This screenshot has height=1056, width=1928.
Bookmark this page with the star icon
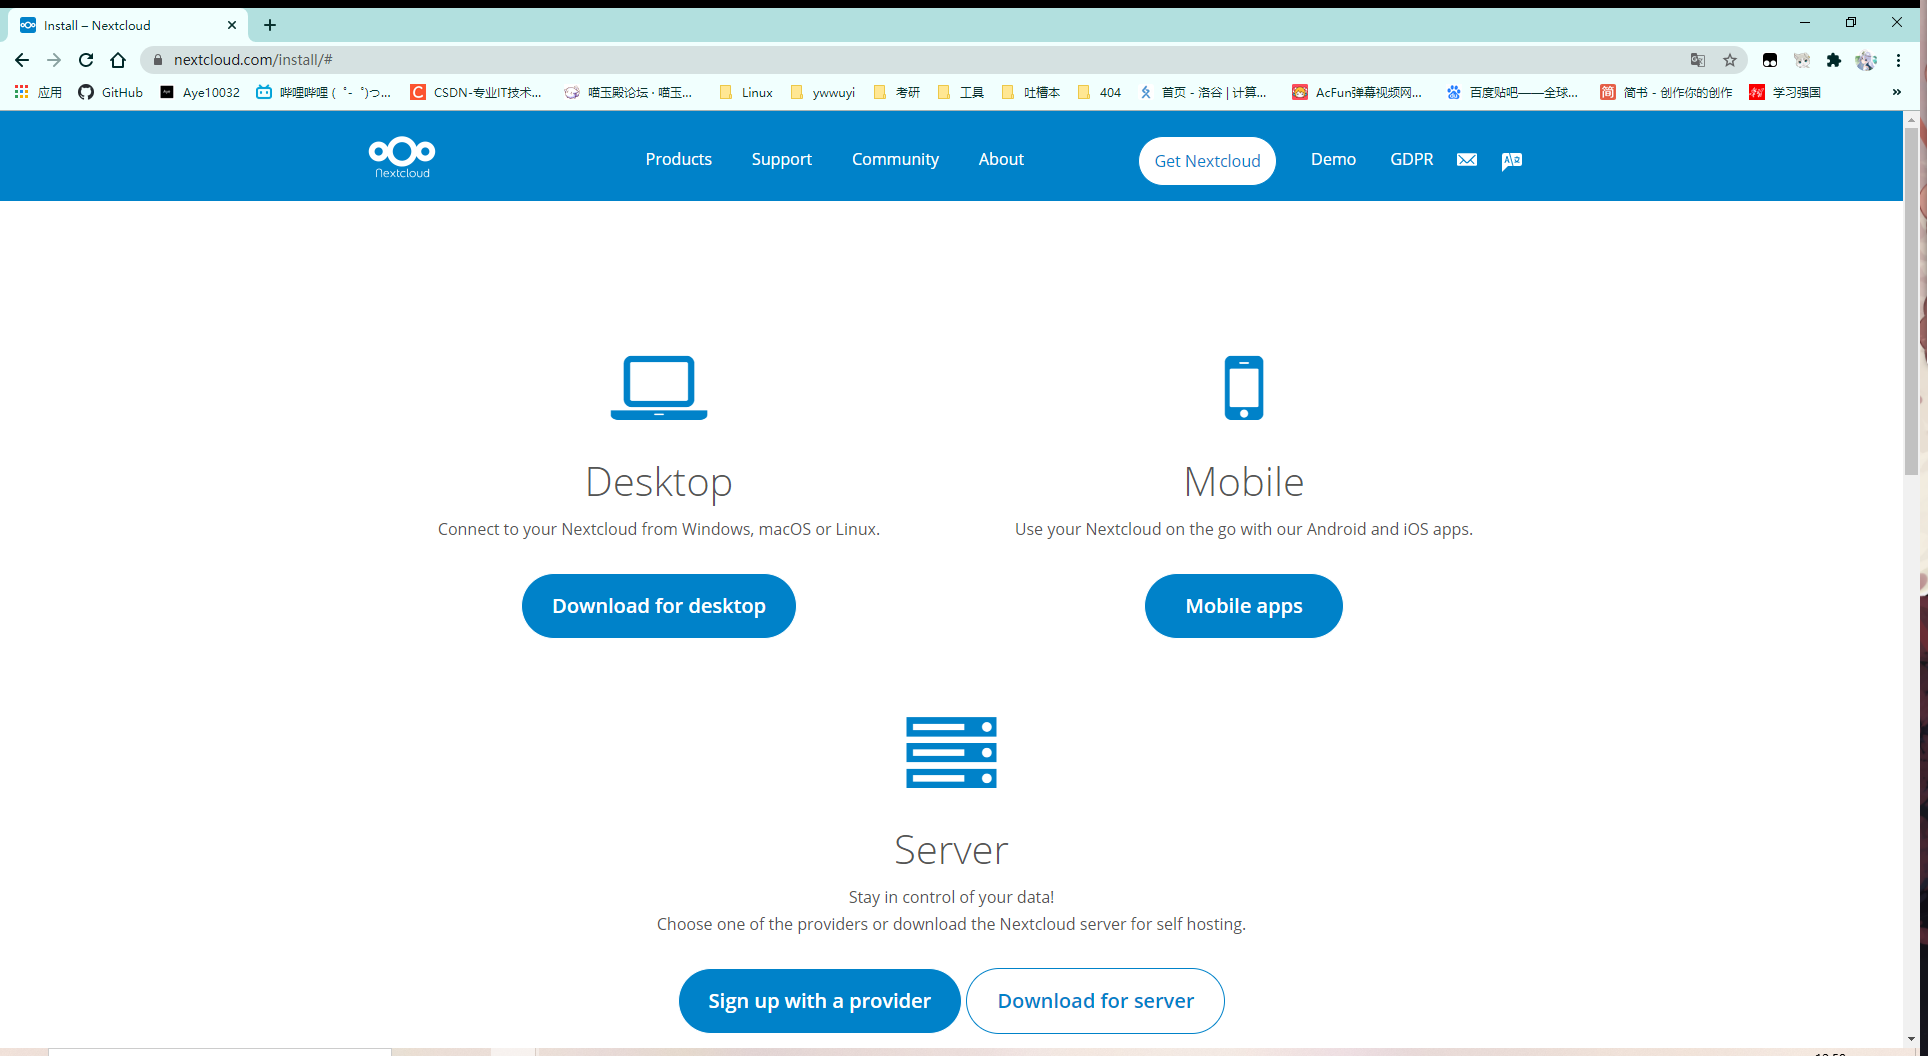pyautogui.click(x=1730, y=60)
